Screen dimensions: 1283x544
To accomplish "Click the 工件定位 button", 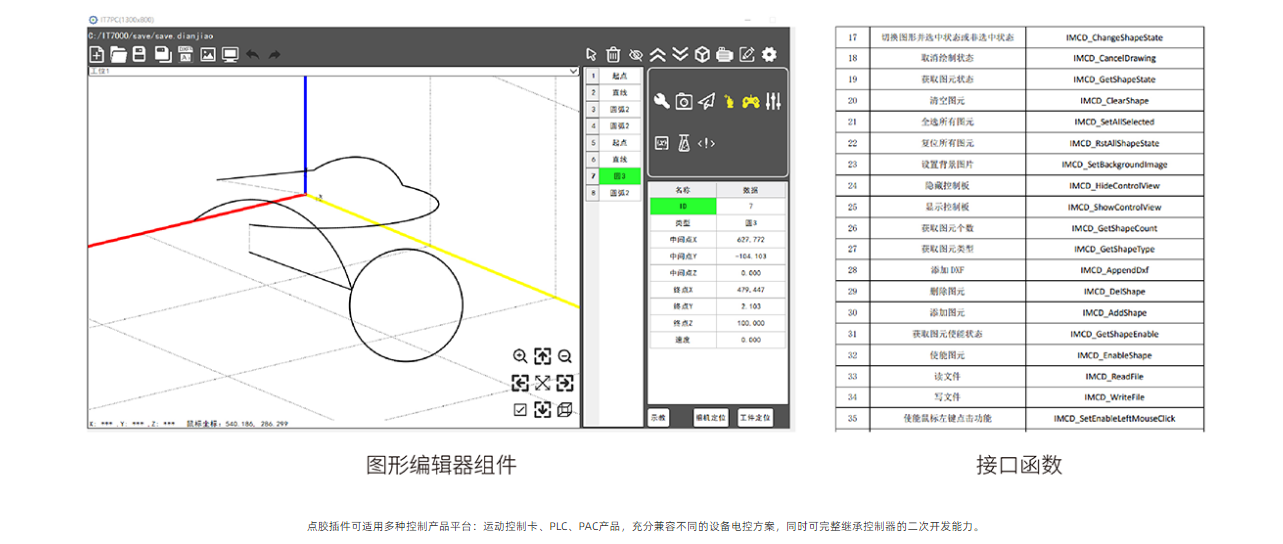I will click(x=755, y=417).
